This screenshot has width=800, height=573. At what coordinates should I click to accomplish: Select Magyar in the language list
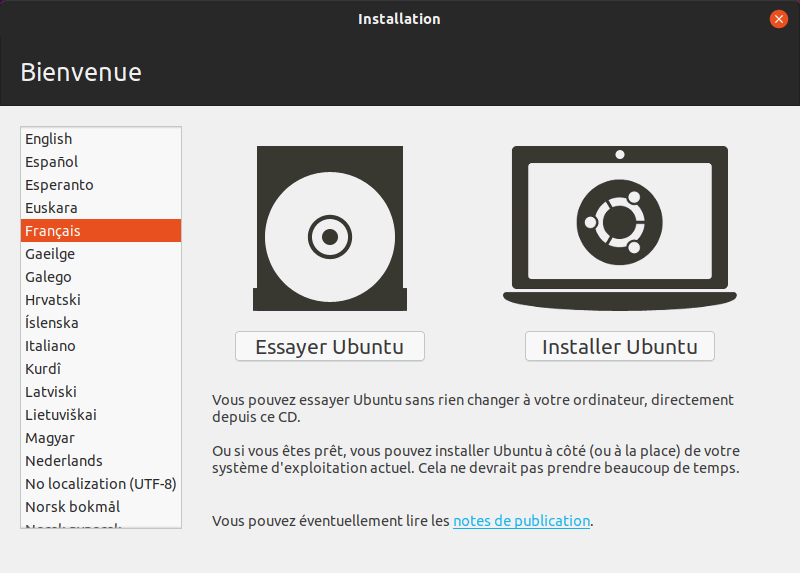pyautogui.click(x=50, y=438)
